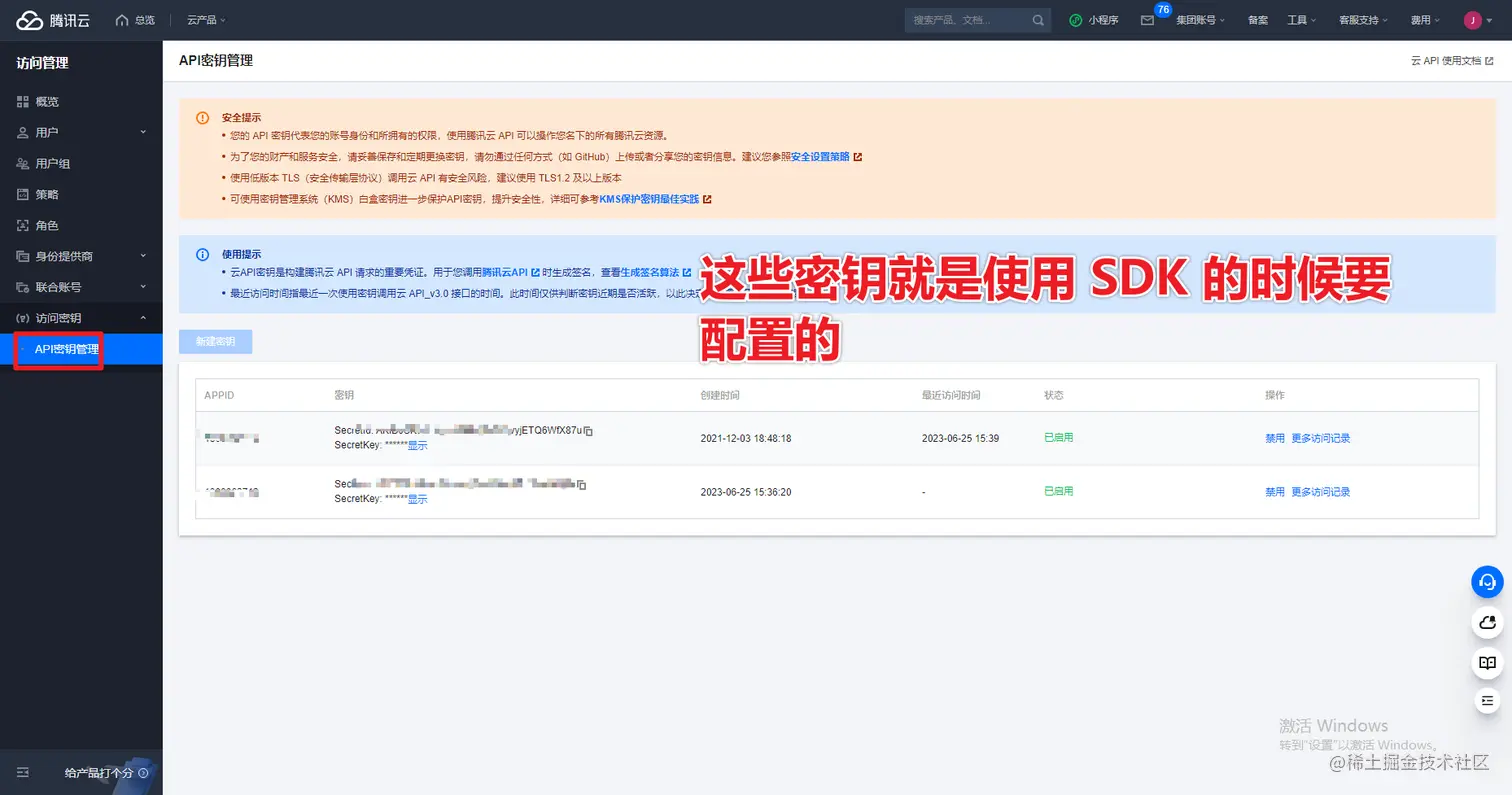Click the 最近访问时间 column header

(951, 395)
